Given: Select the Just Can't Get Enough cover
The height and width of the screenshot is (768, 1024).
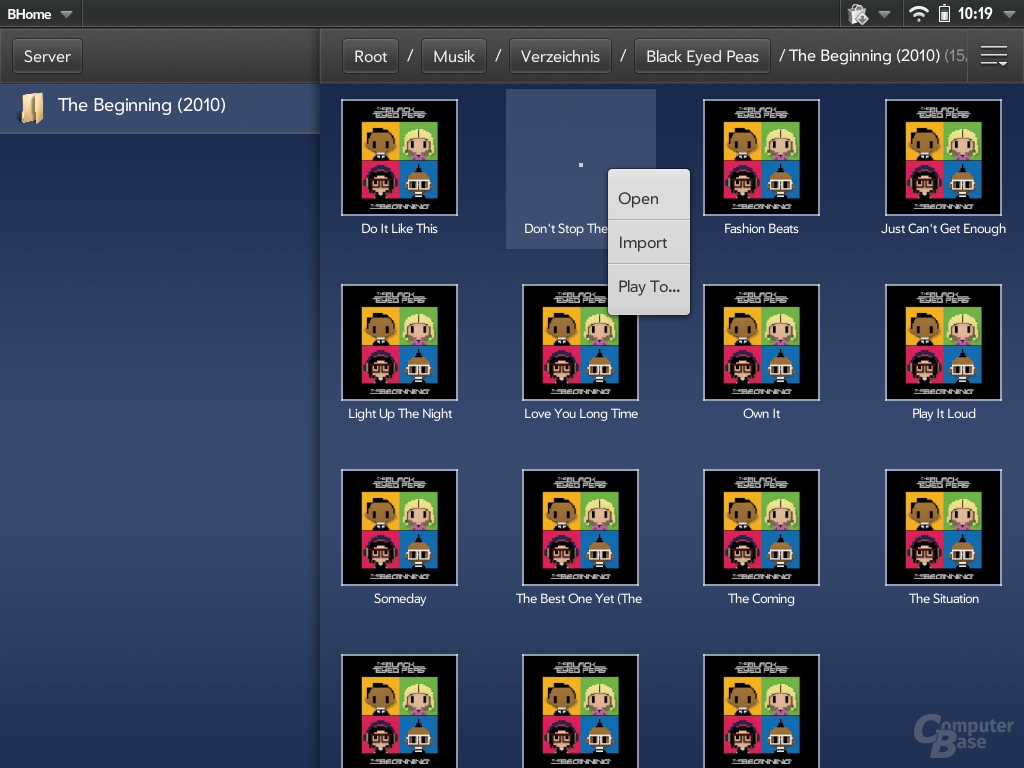Looking at the screenshot, I should coord(943,157).
